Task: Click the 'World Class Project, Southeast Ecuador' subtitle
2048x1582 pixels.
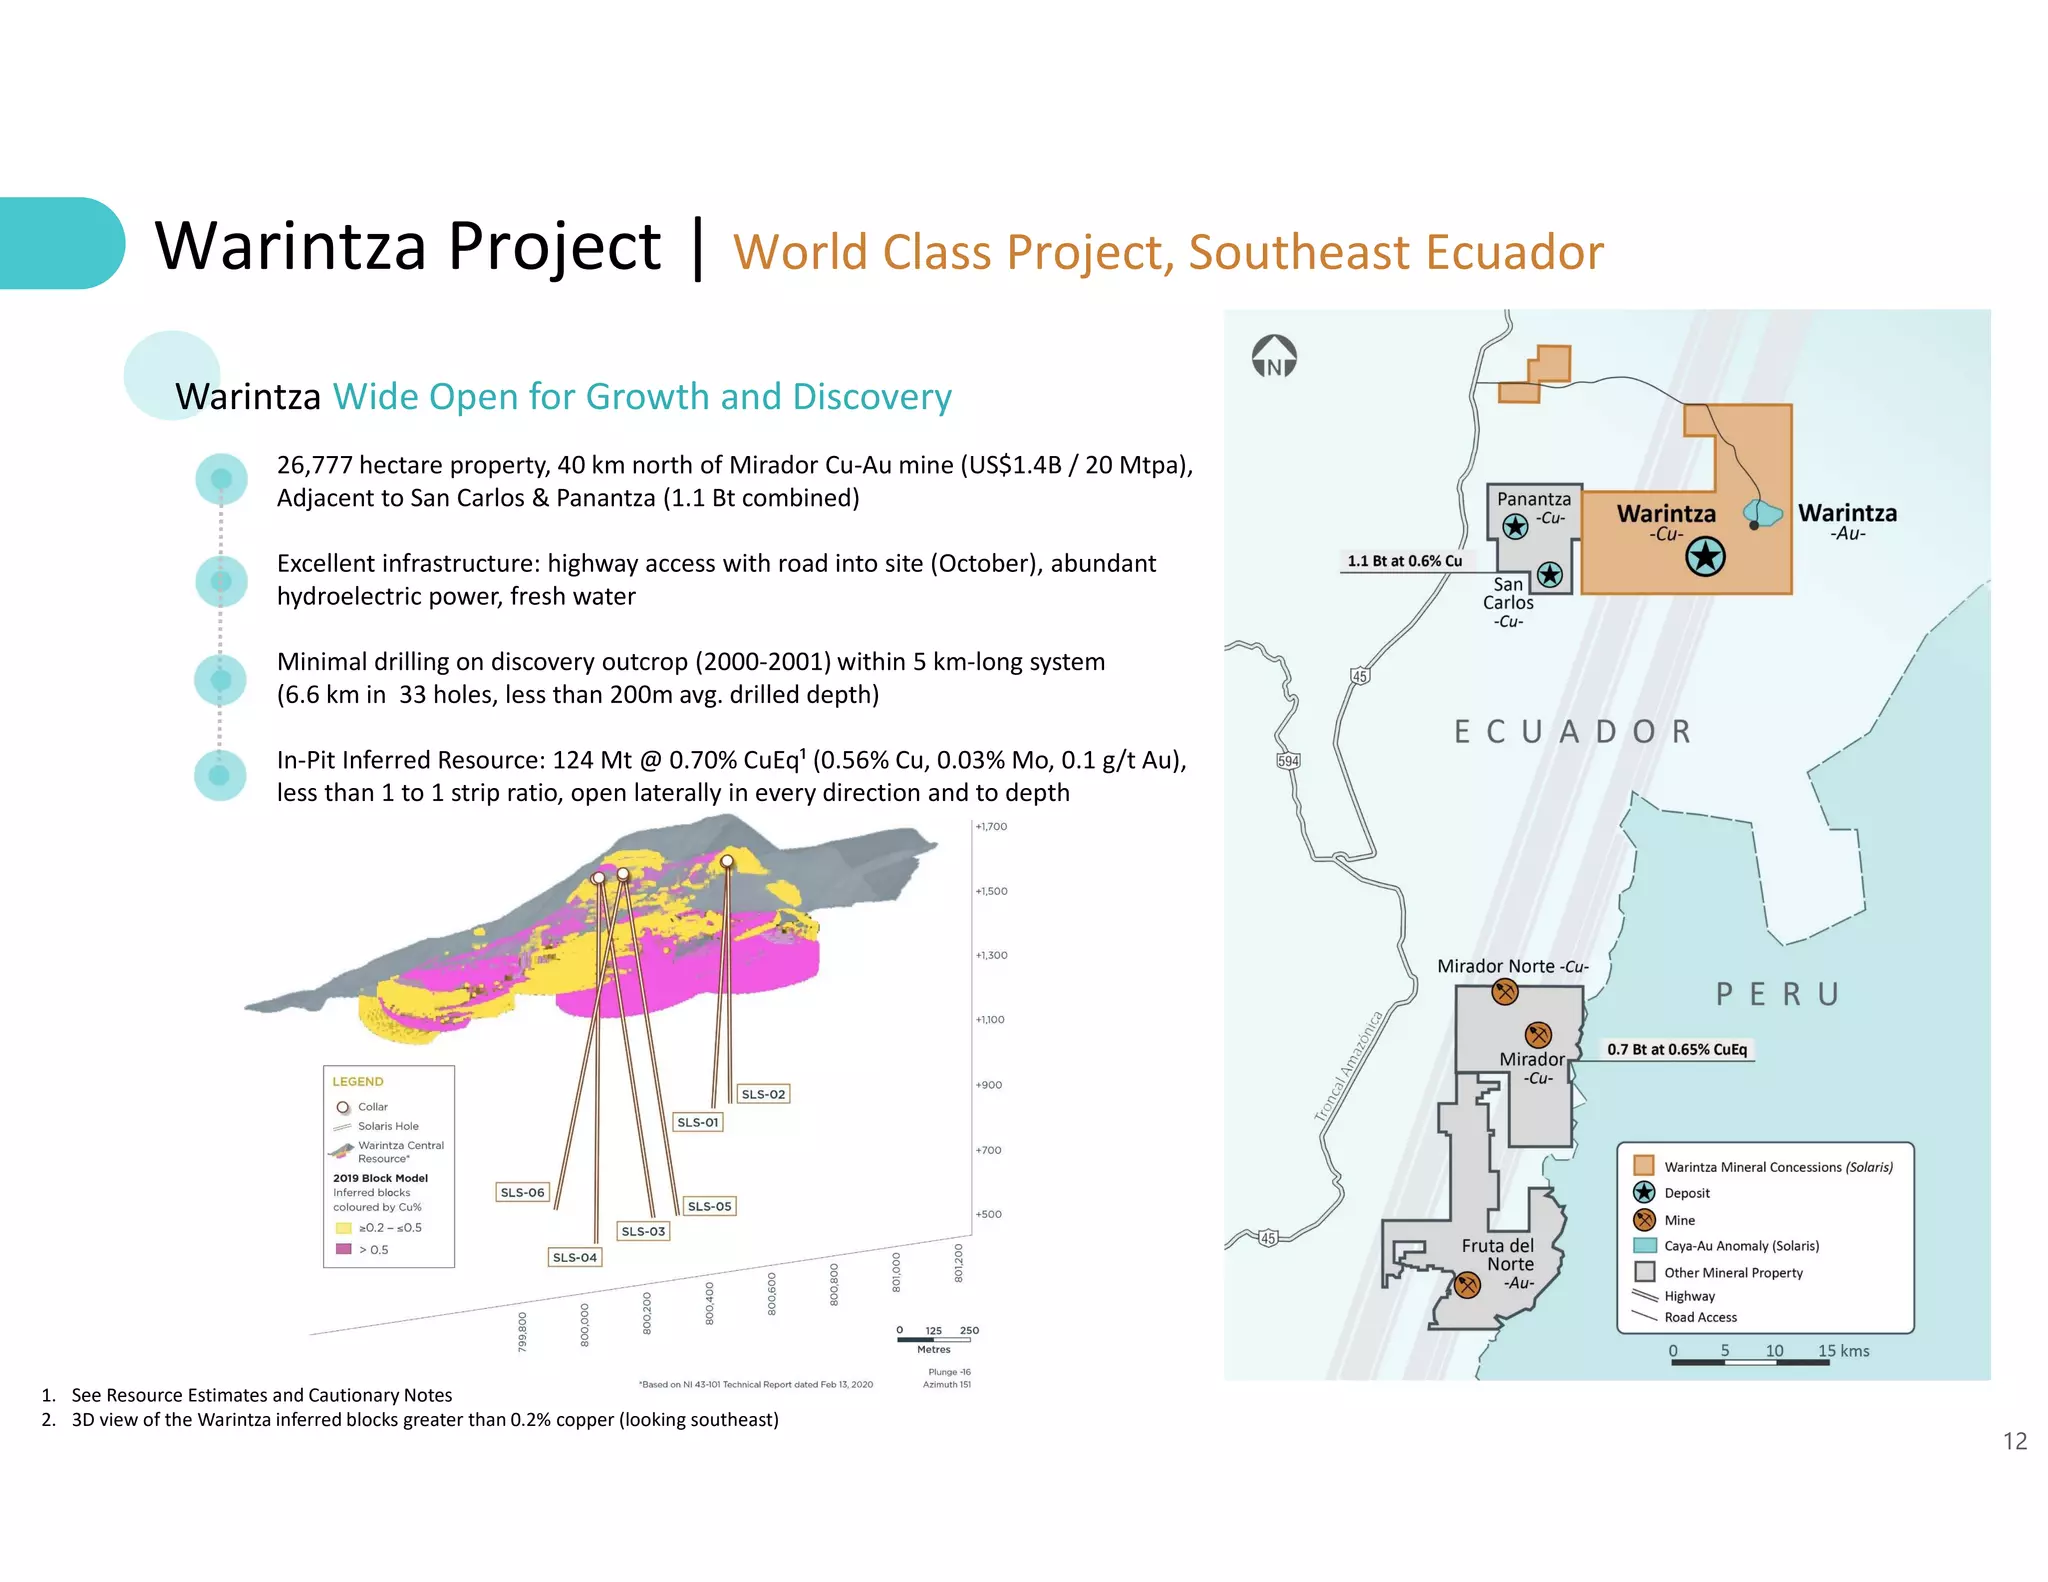Action: tap(1168, 252)
